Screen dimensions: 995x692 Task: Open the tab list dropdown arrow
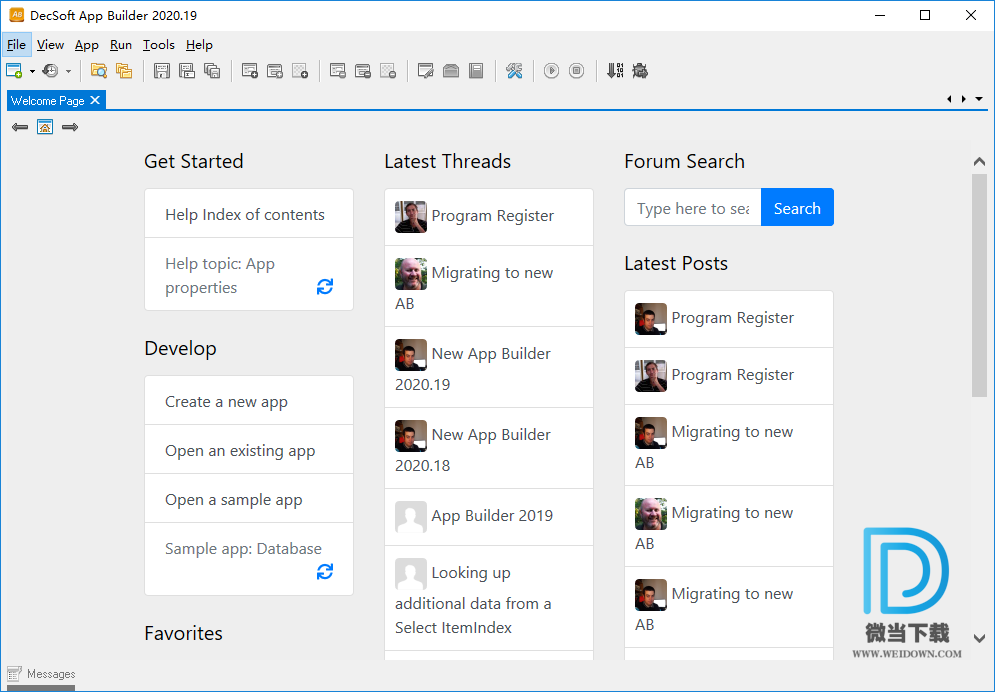(979, 99)
